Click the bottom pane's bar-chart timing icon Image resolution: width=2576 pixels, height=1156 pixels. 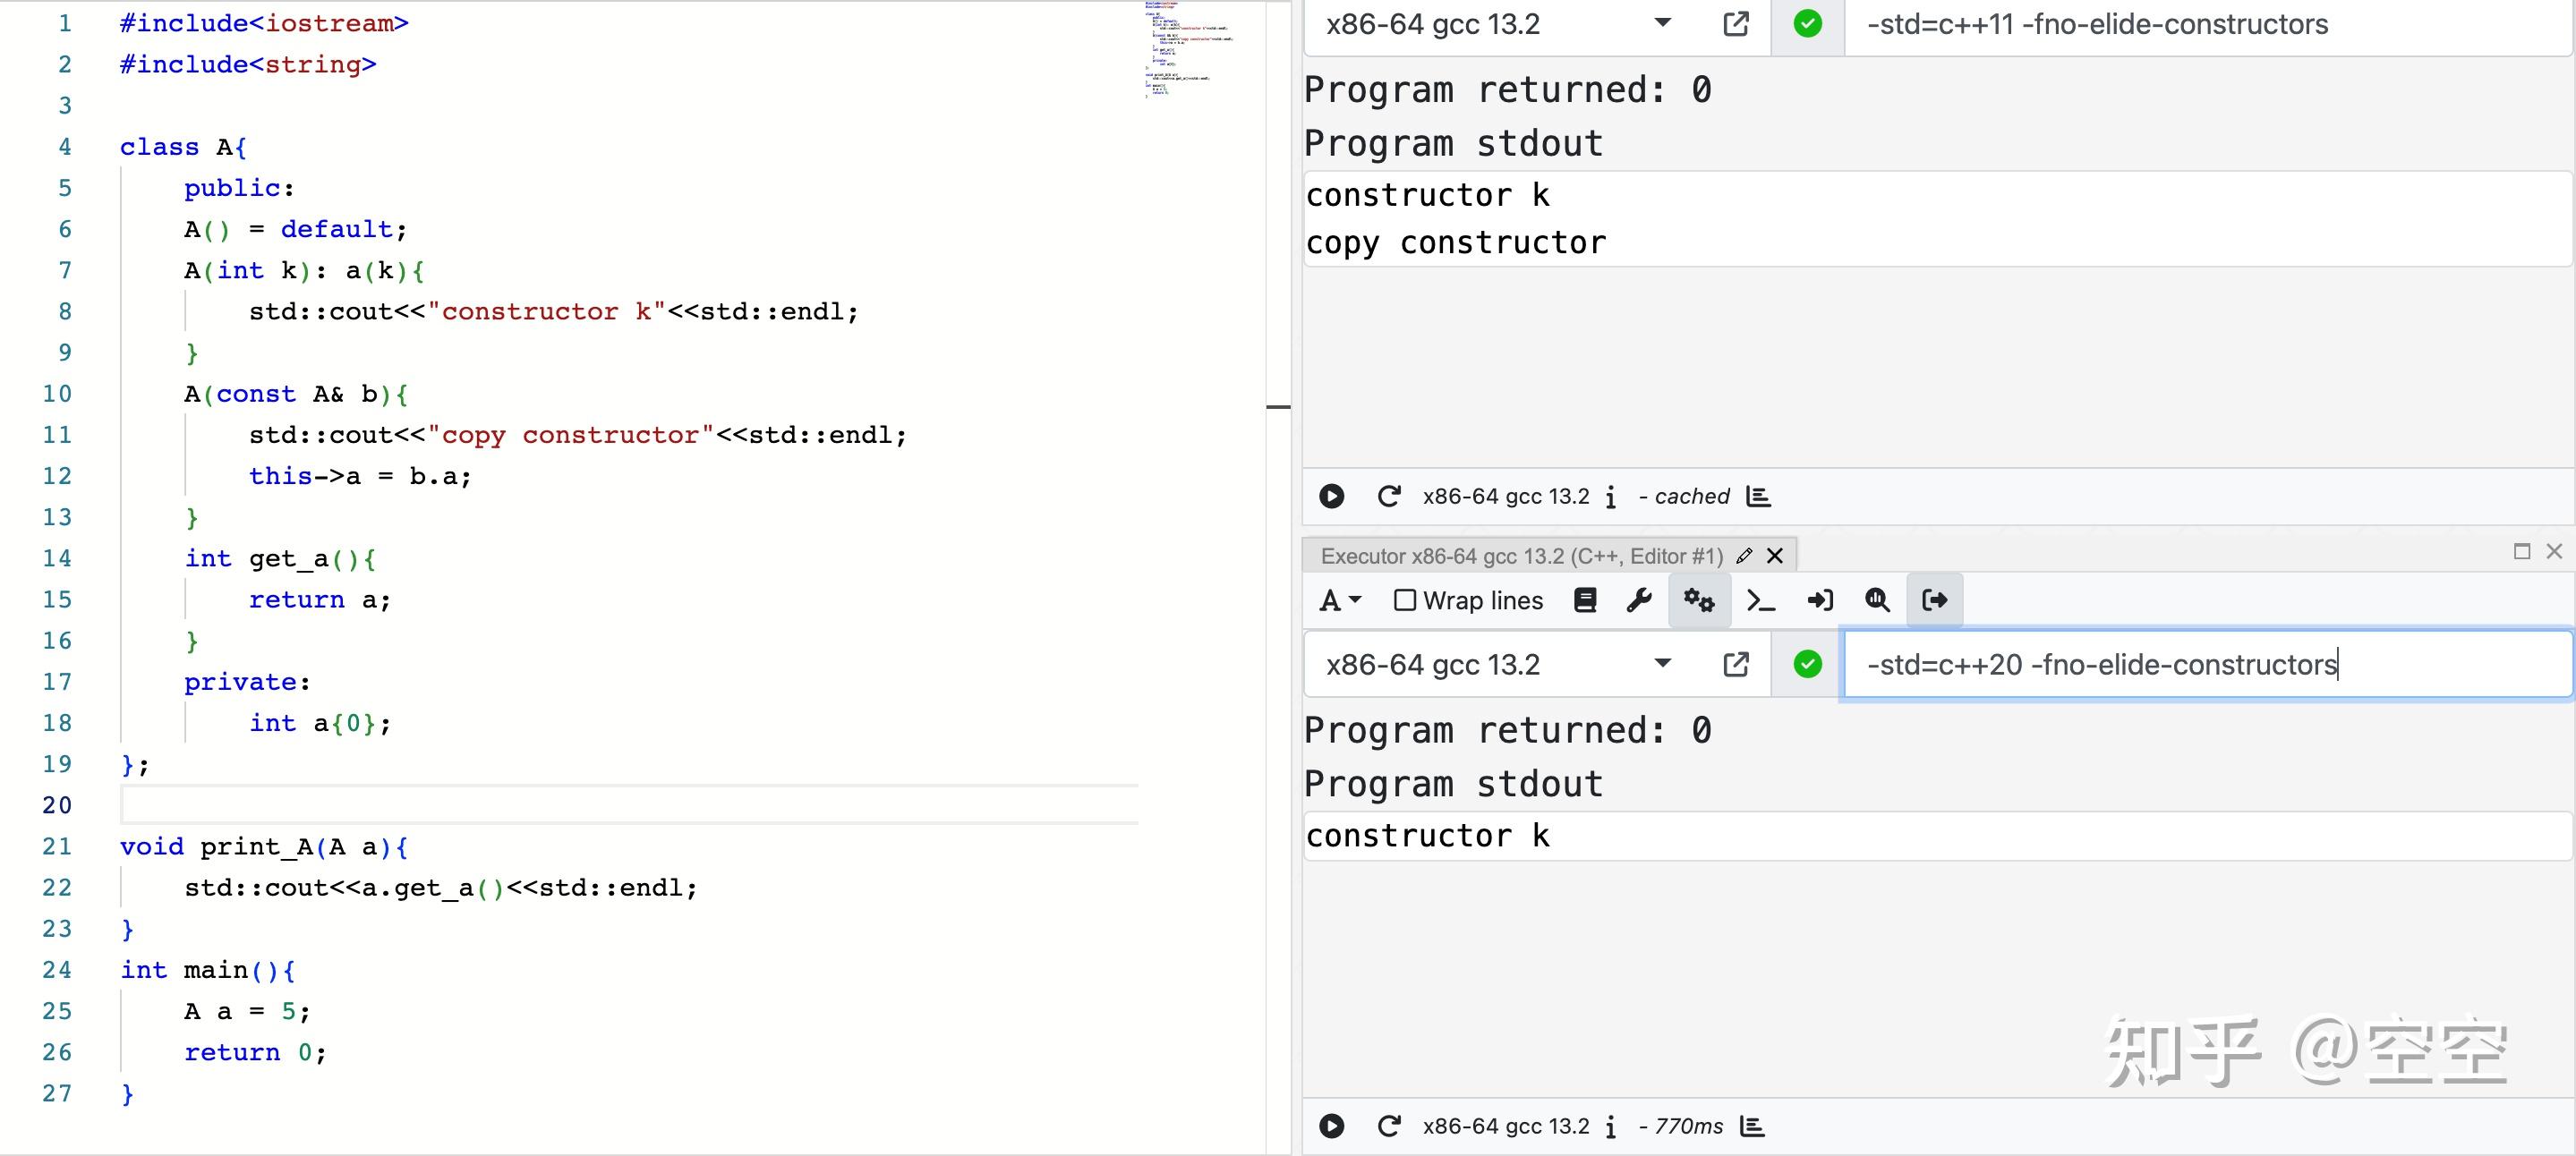click(1752, 1126)
